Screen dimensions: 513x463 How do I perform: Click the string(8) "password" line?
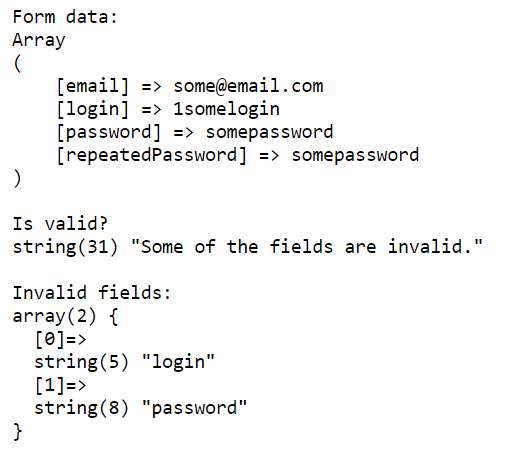pyautogui.click(x=140, y=408)
